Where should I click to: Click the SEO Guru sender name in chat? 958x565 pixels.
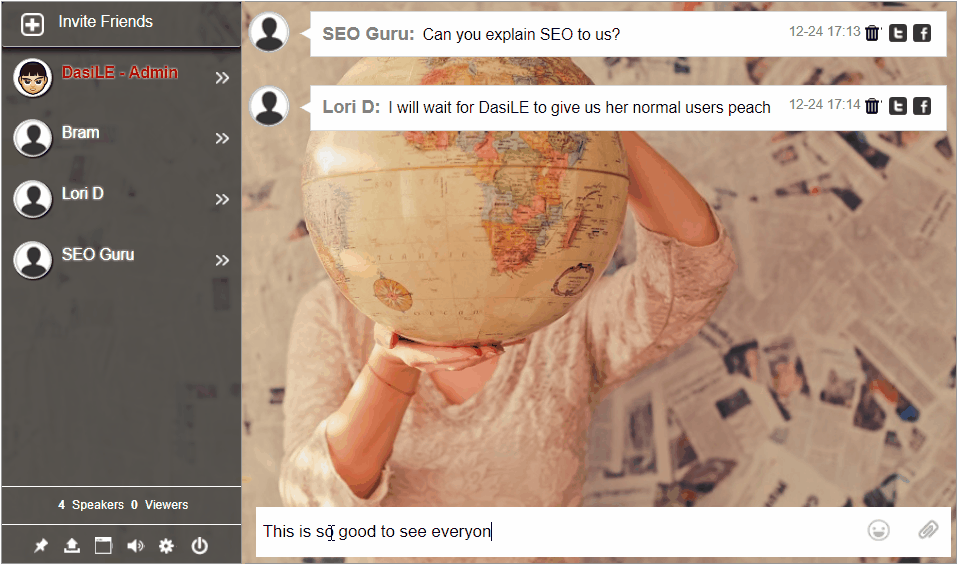368,34
